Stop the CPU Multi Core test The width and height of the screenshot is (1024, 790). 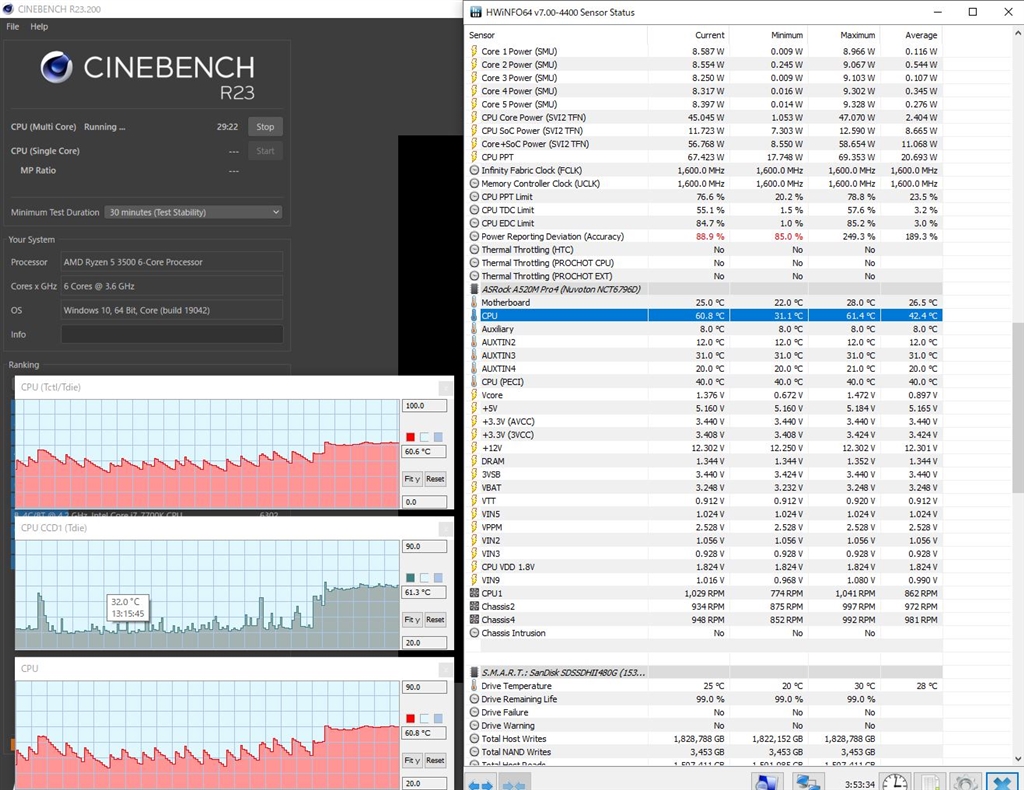265,127
